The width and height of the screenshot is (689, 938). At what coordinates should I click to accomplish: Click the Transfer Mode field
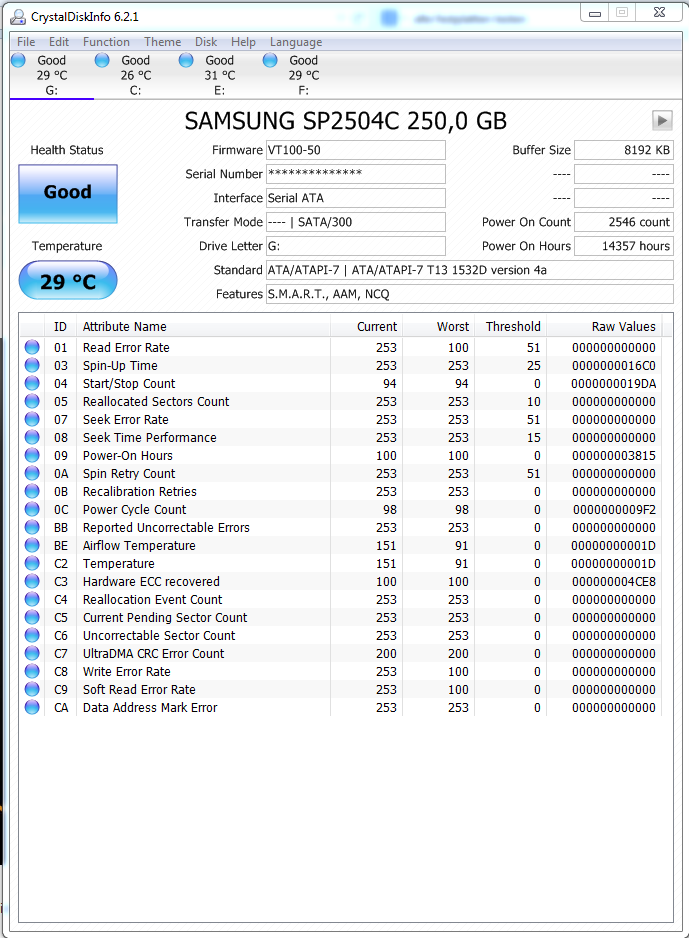(x=355, y=222)
